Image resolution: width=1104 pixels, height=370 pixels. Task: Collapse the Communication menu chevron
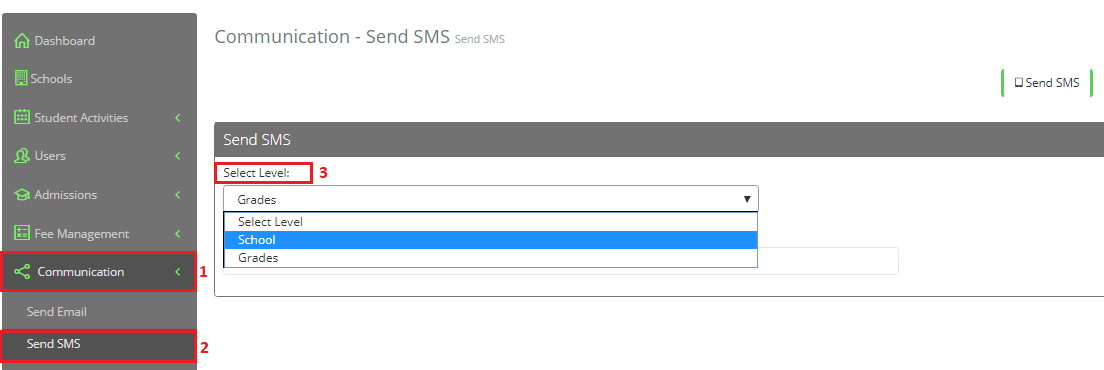point(178,272)
